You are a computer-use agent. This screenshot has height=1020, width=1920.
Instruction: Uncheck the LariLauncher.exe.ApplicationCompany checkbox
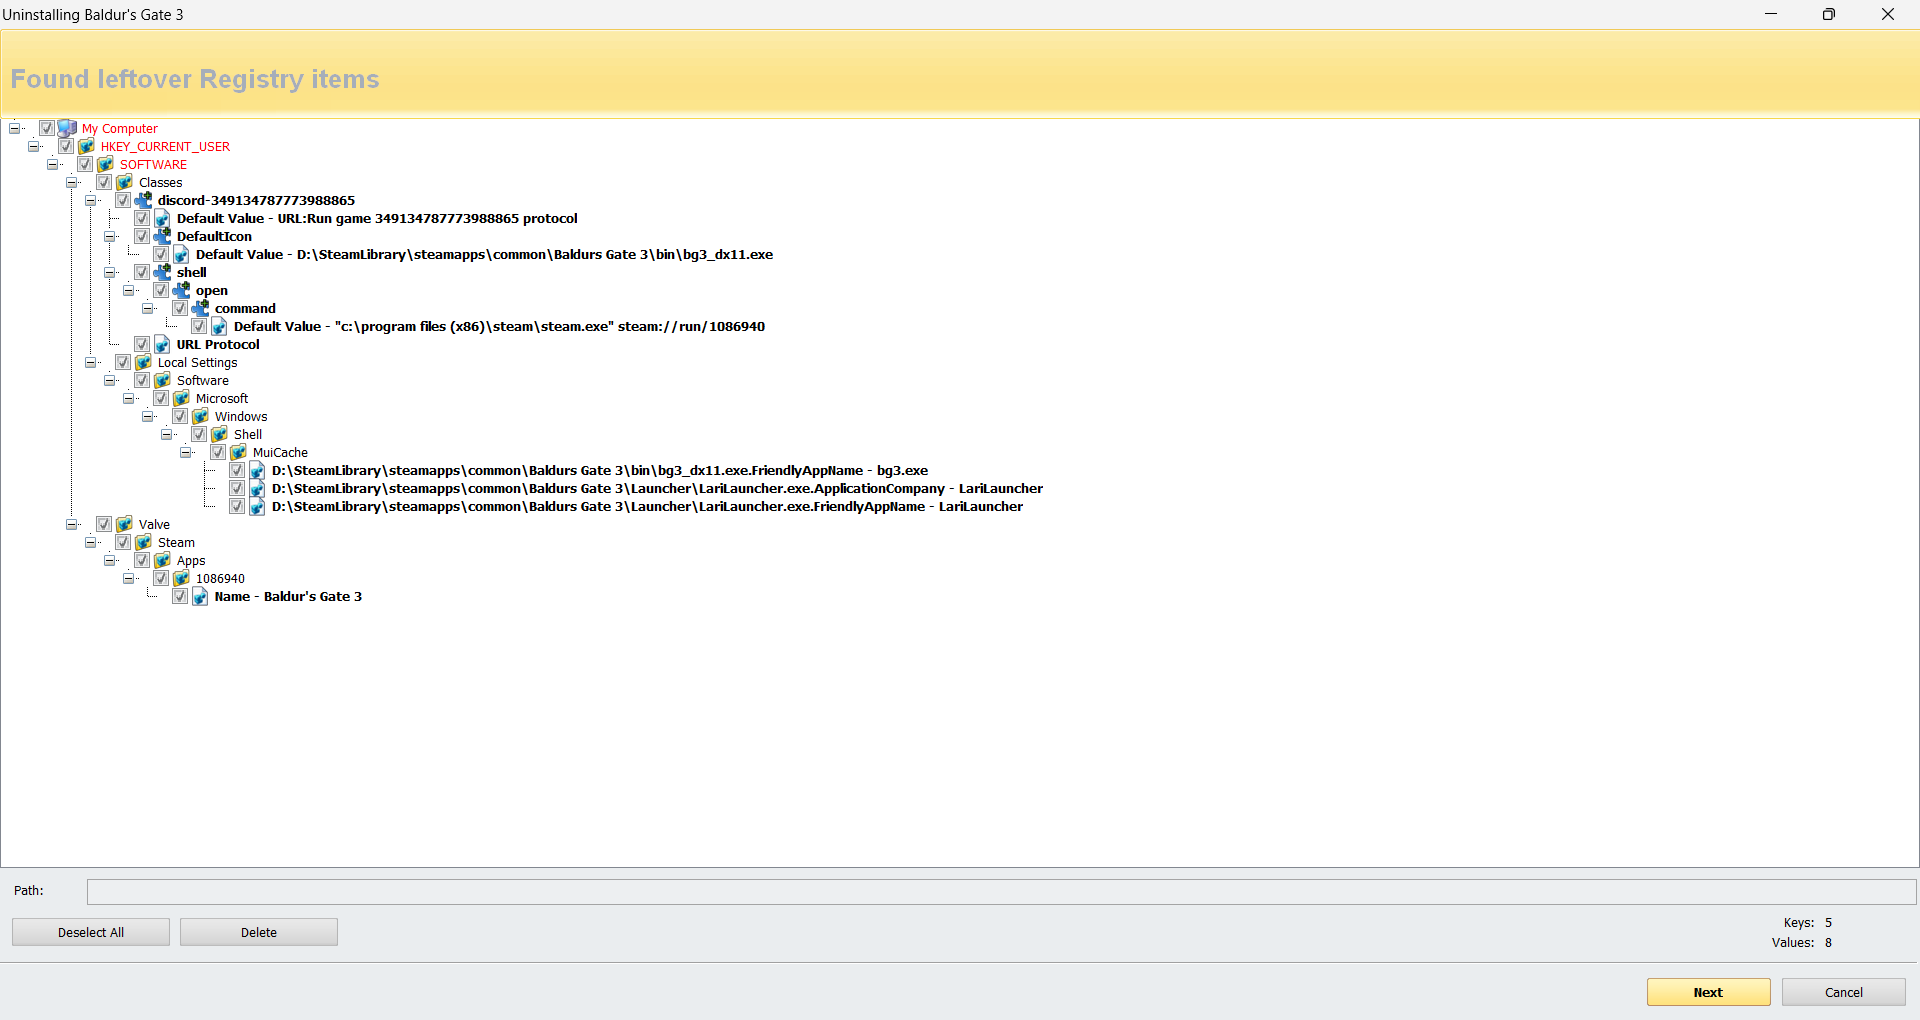point(237,488)
